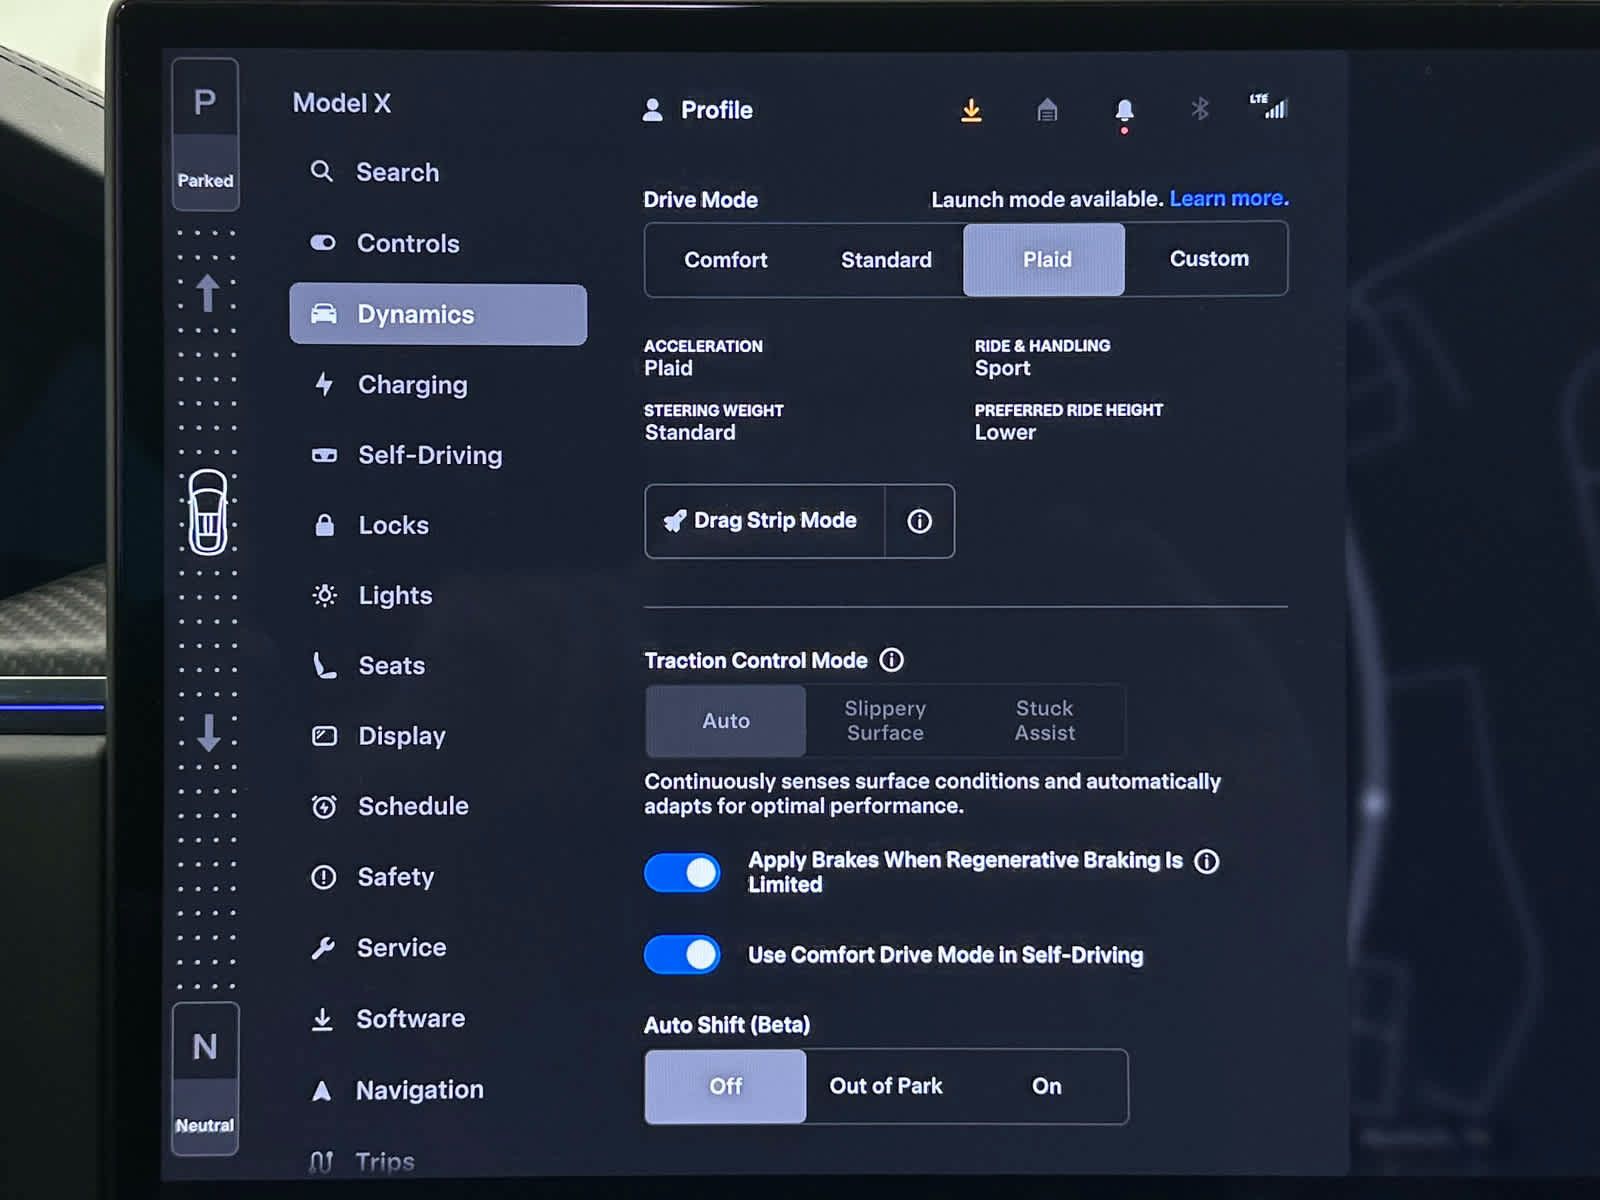
Task: Click the Learn more launch mode link
Action: pos(1229,199)
